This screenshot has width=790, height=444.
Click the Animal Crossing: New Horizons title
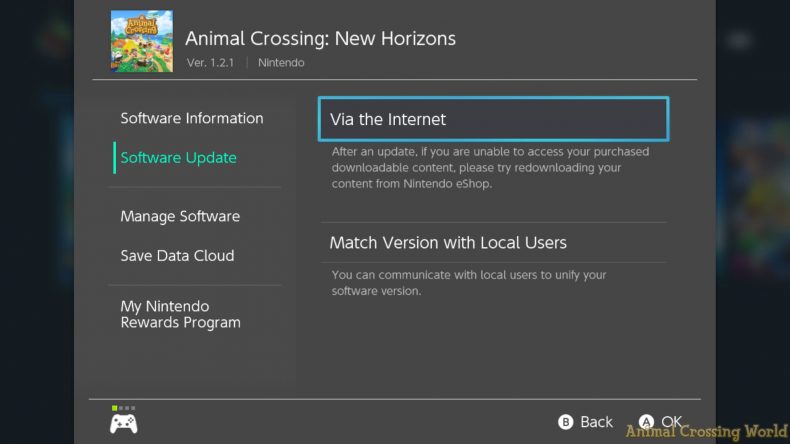(320, 38)
